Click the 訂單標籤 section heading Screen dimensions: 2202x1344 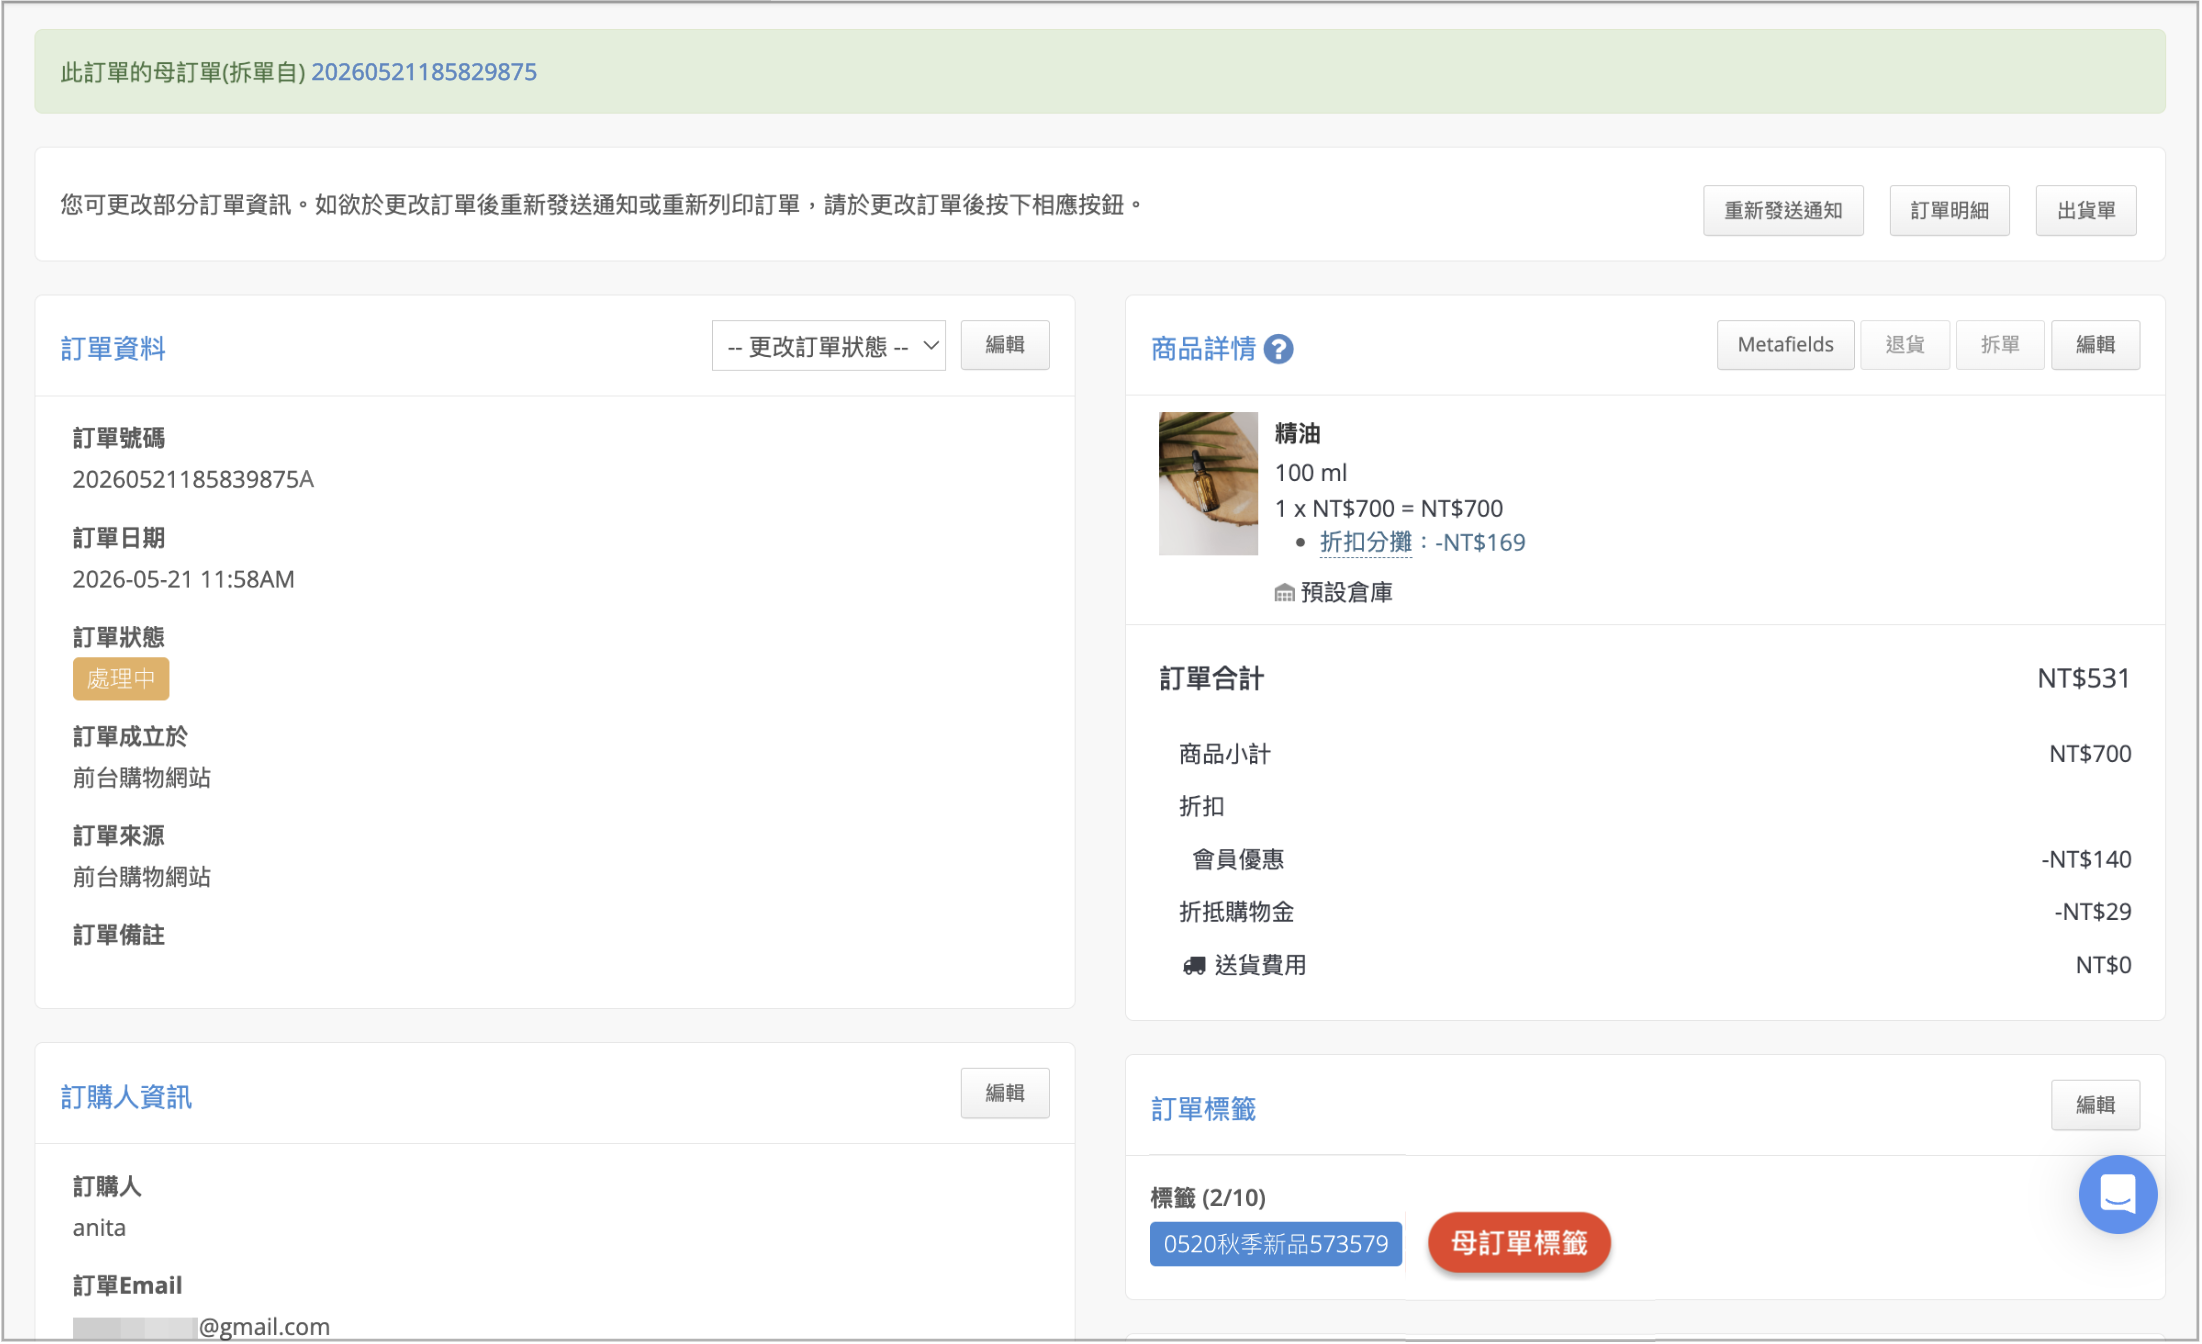click(1203, 1109)
